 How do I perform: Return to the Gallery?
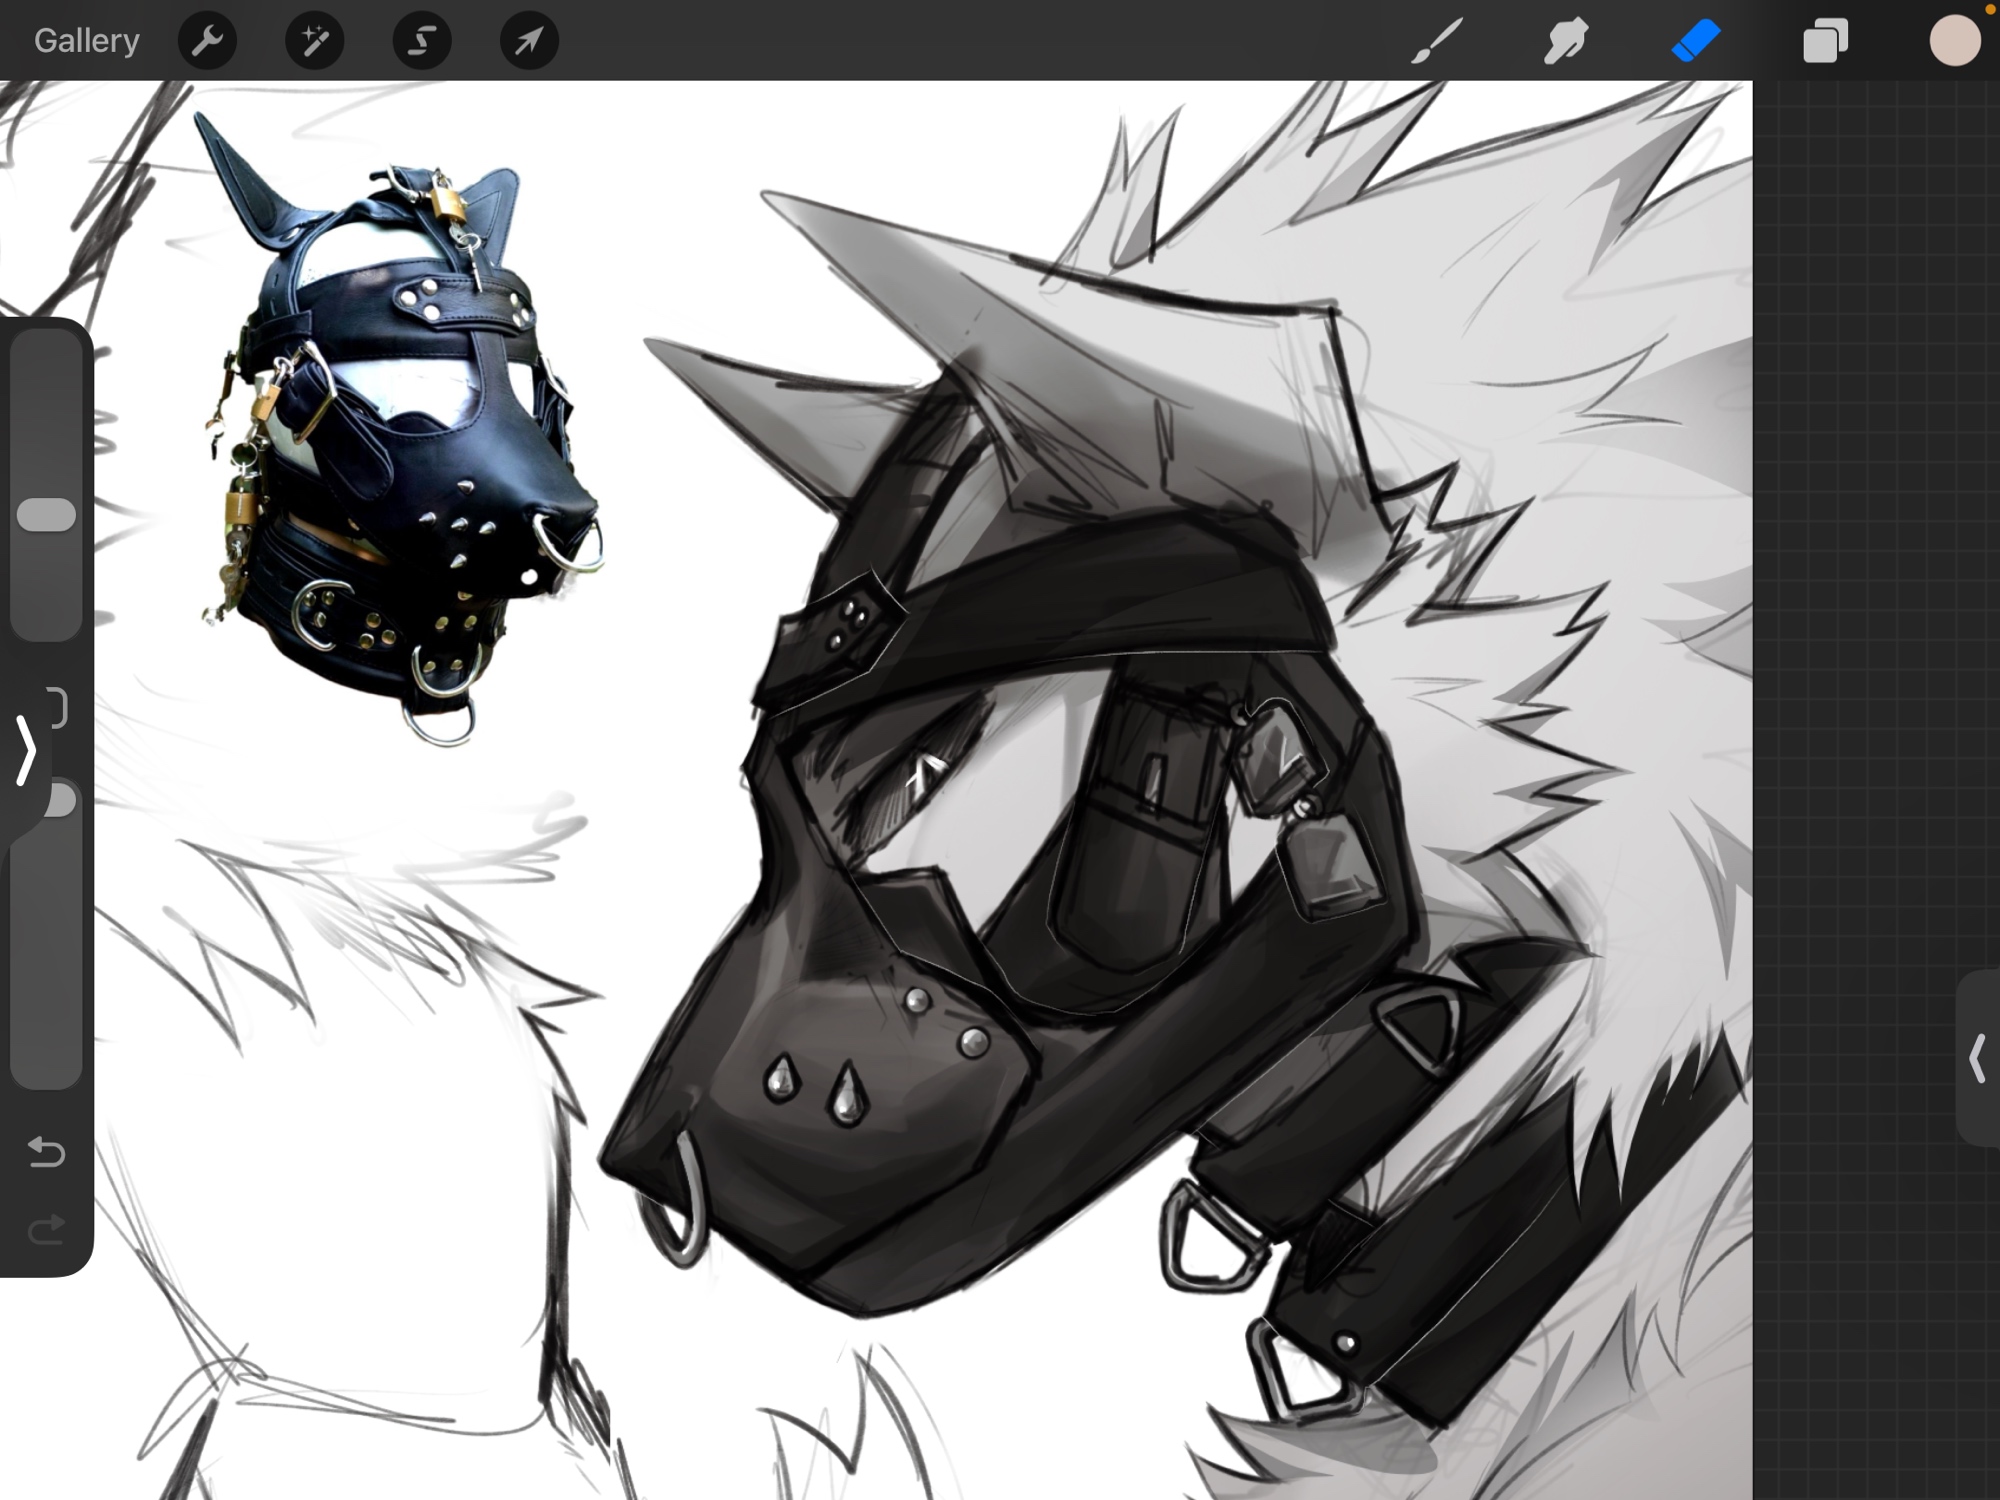click(x=86, y=41)
